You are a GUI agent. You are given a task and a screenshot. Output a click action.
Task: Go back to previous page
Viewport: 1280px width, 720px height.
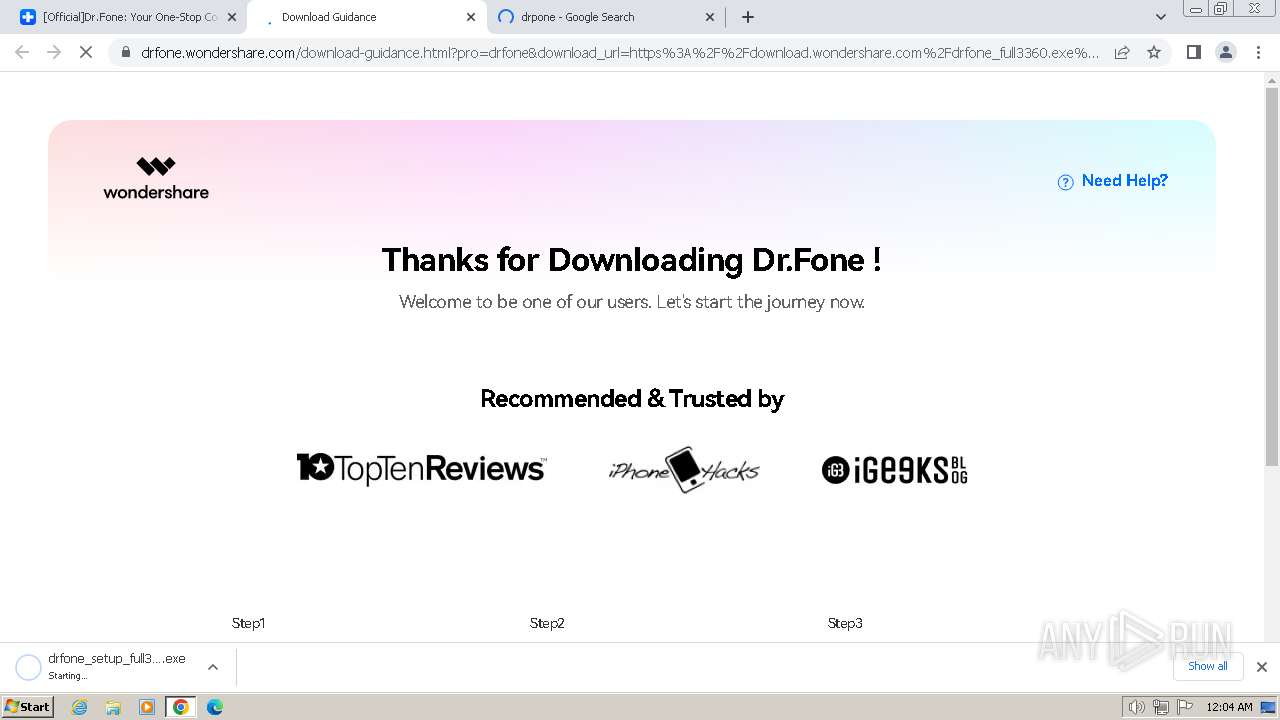pos(22,52)
